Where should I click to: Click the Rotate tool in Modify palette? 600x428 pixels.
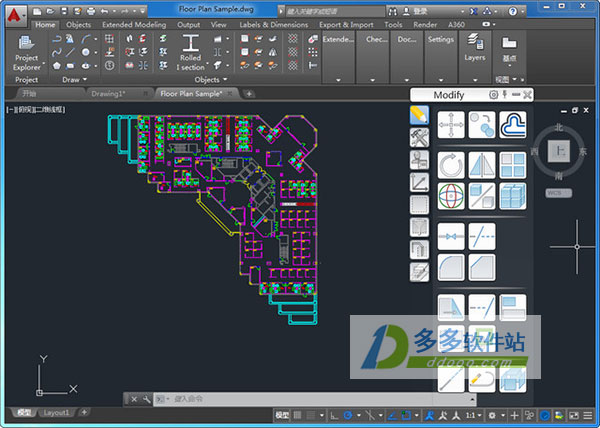click(x=451, y=165)
